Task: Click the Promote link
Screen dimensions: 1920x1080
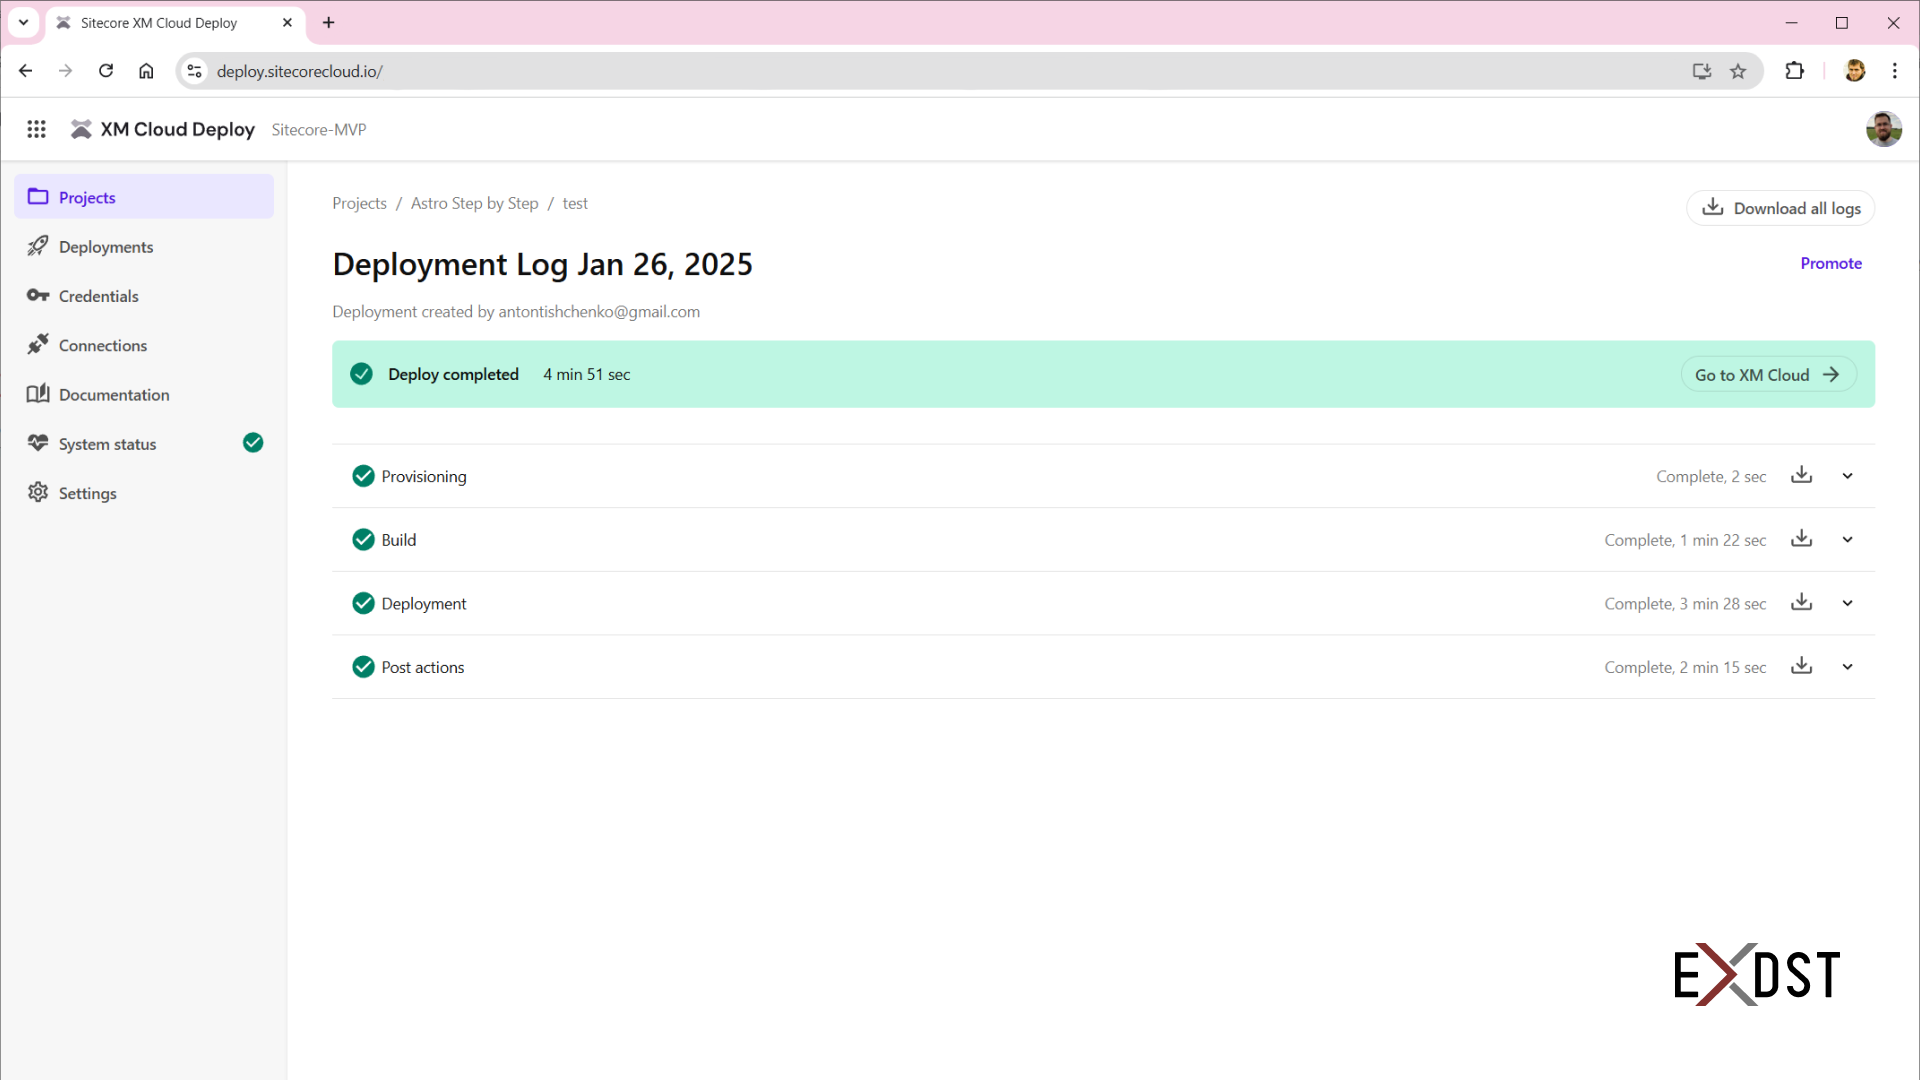Action: coord(1831,263)
